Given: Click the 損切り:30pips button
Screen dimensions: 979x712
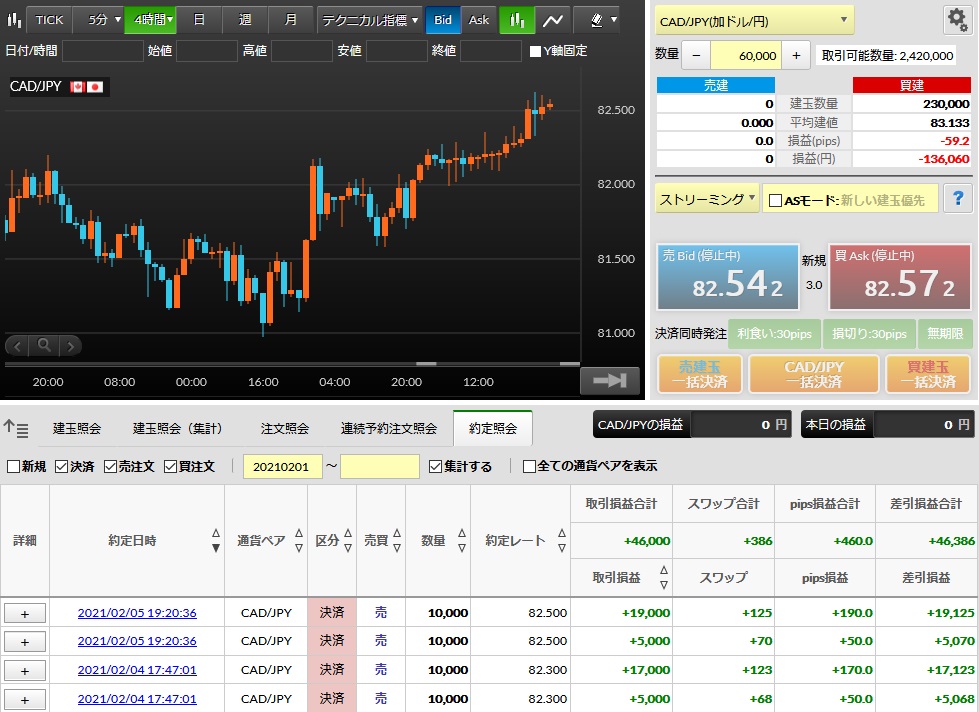Looking at the screenshot, I should pos(869,334).
